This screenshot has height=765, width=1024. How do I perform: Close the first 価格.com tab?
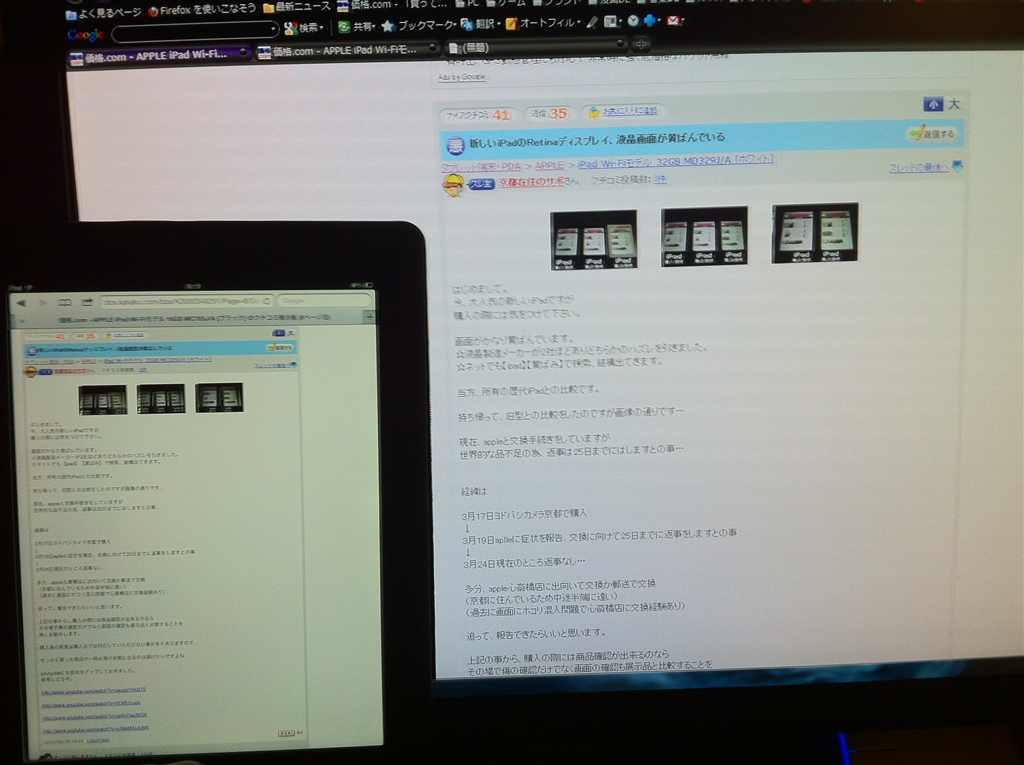click(x=243, y=52)
